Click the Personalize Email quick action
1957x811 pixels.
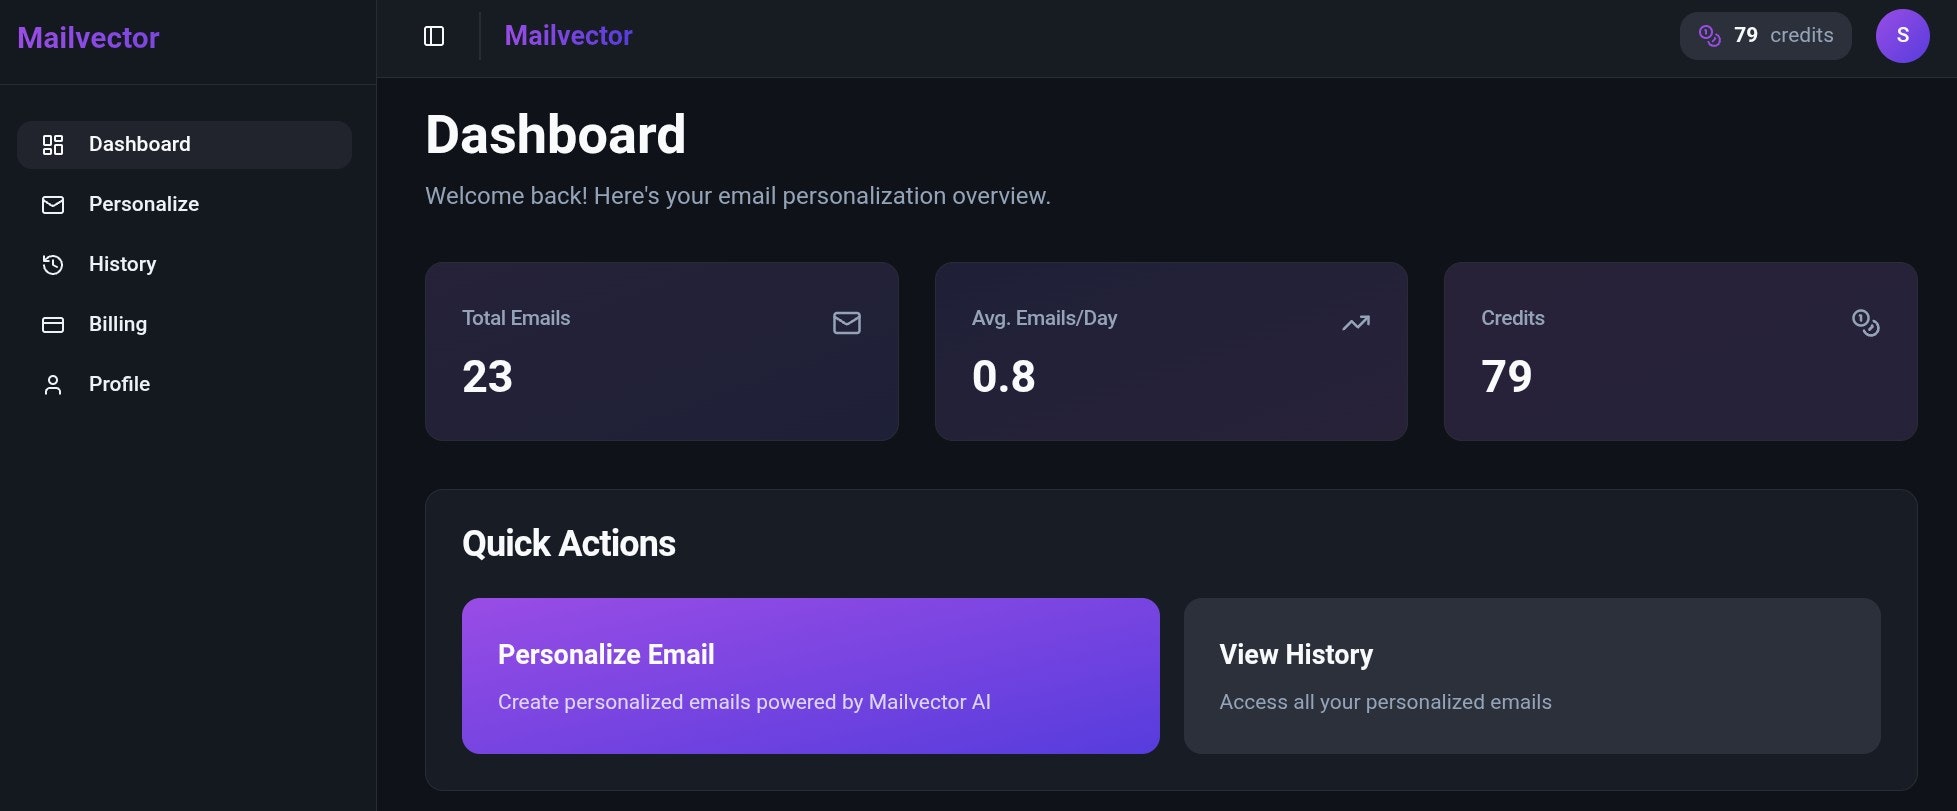point(810,676)
